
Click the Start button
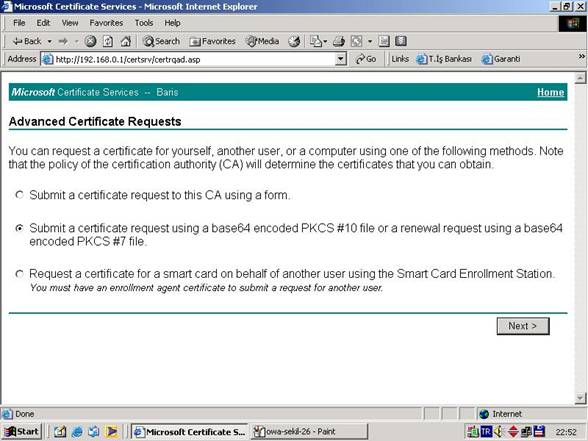pos(21,432)
